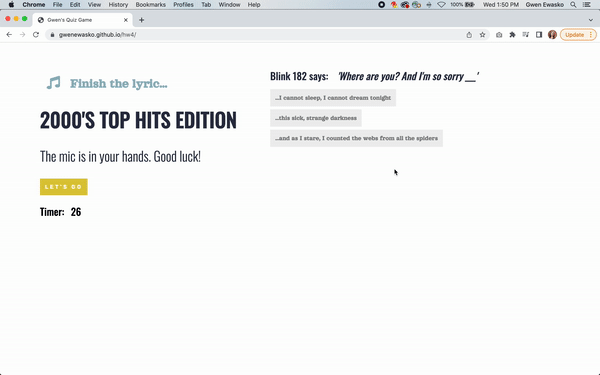This screenshot has width=600, height=375.
Task: Click the music note icon
Action: click(54, 83)
